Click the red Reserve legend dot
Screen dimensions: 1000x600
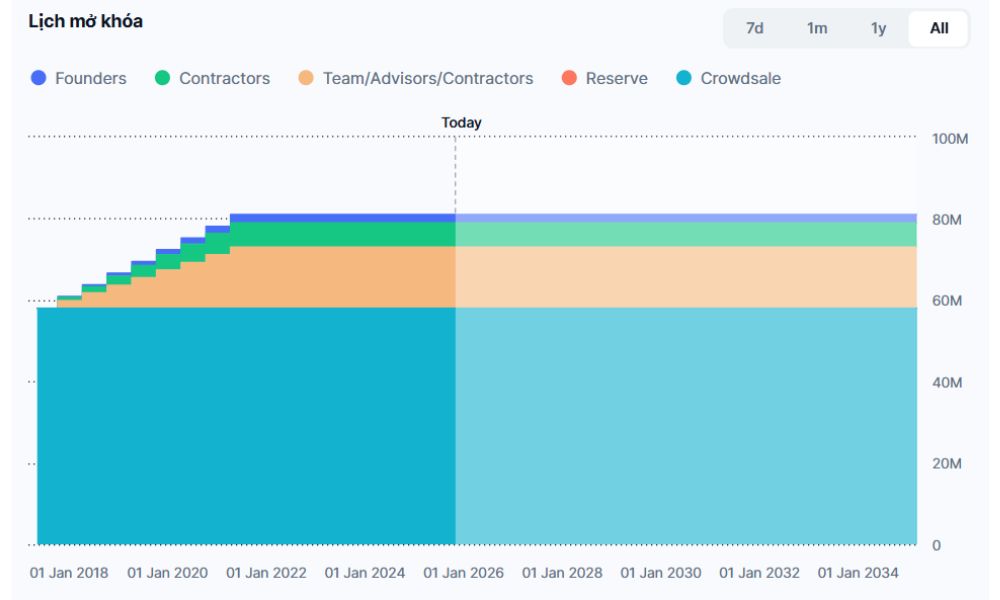(x=569, y=78)
